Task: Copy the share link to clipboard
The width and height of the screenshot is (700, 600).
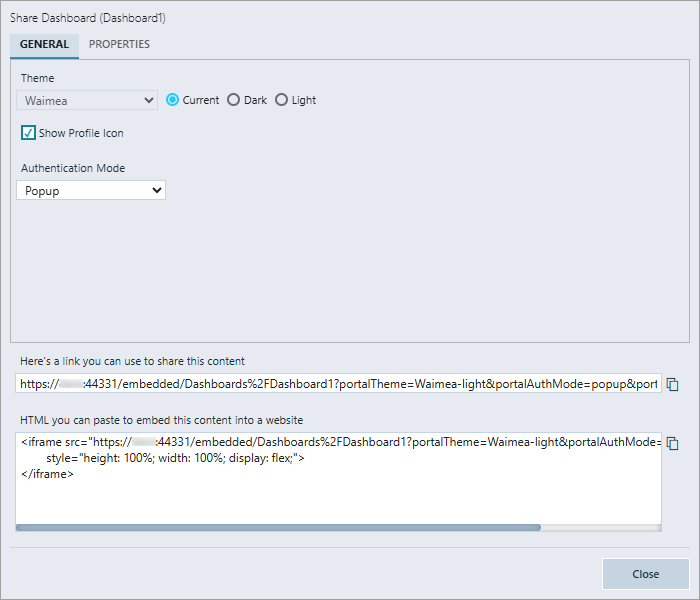Action: click(673, 384)
